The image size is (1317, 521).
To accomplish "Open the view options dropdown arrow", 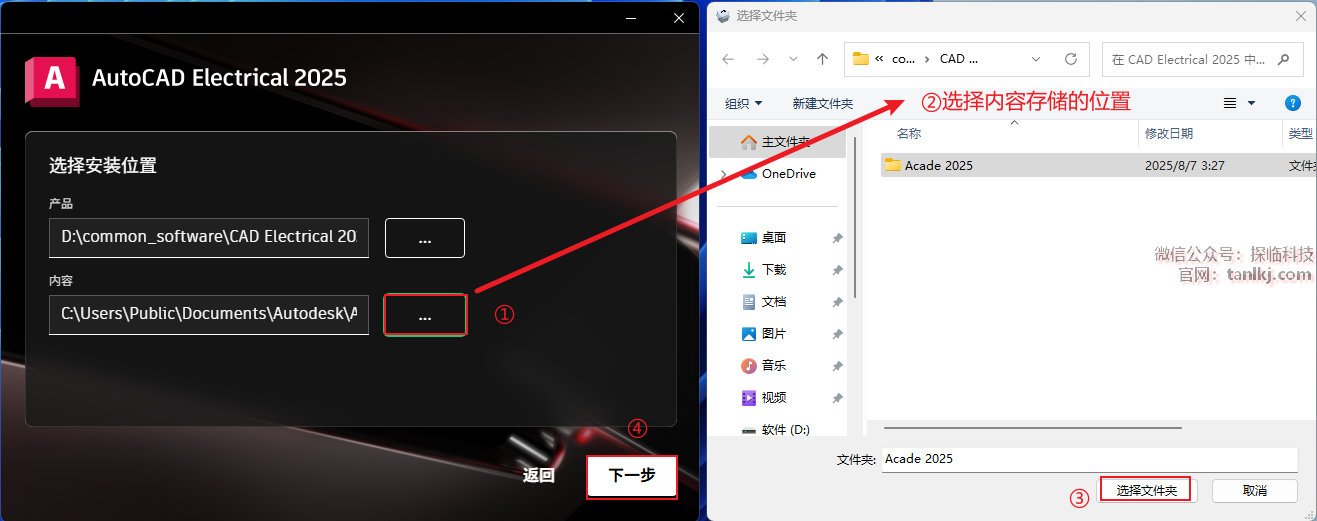I will (1251, 104).
